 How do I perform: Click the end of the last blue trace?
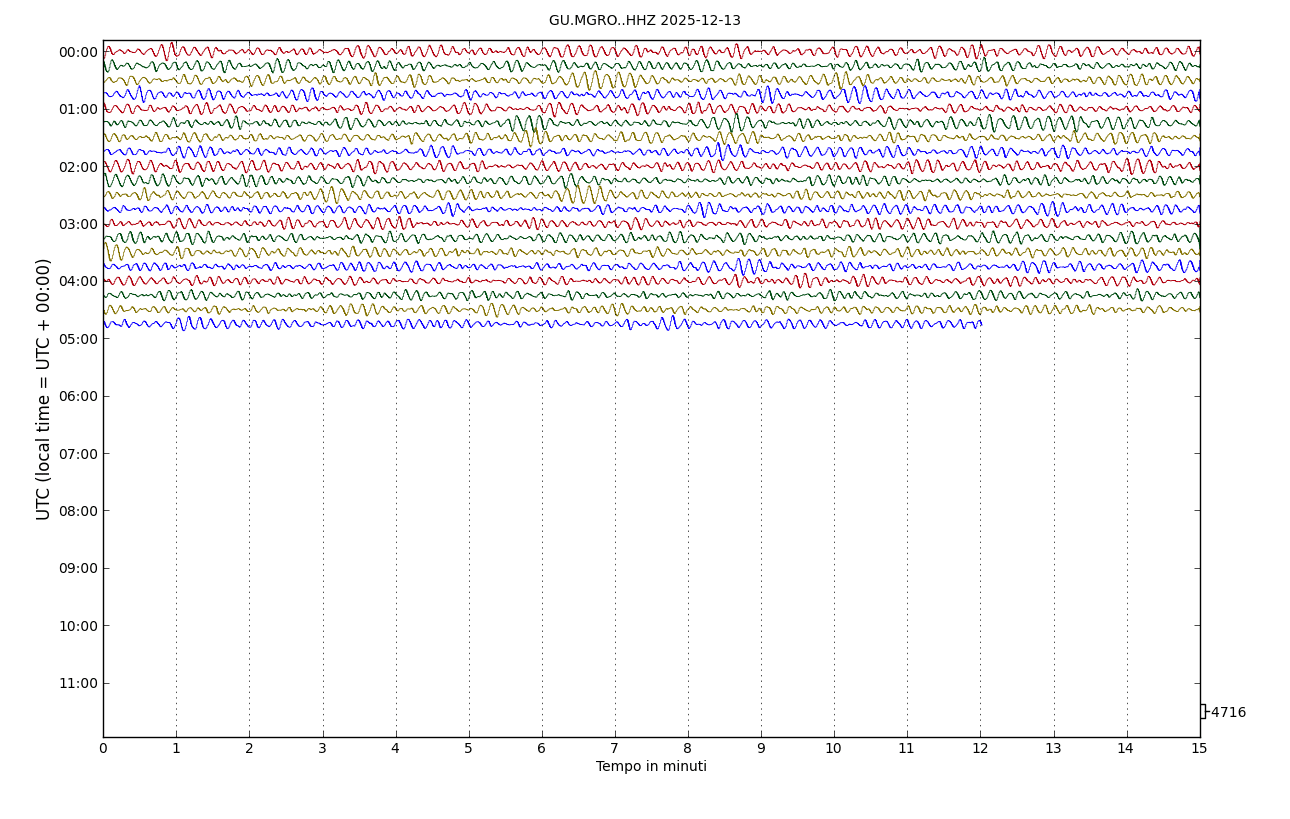[980, 324]
